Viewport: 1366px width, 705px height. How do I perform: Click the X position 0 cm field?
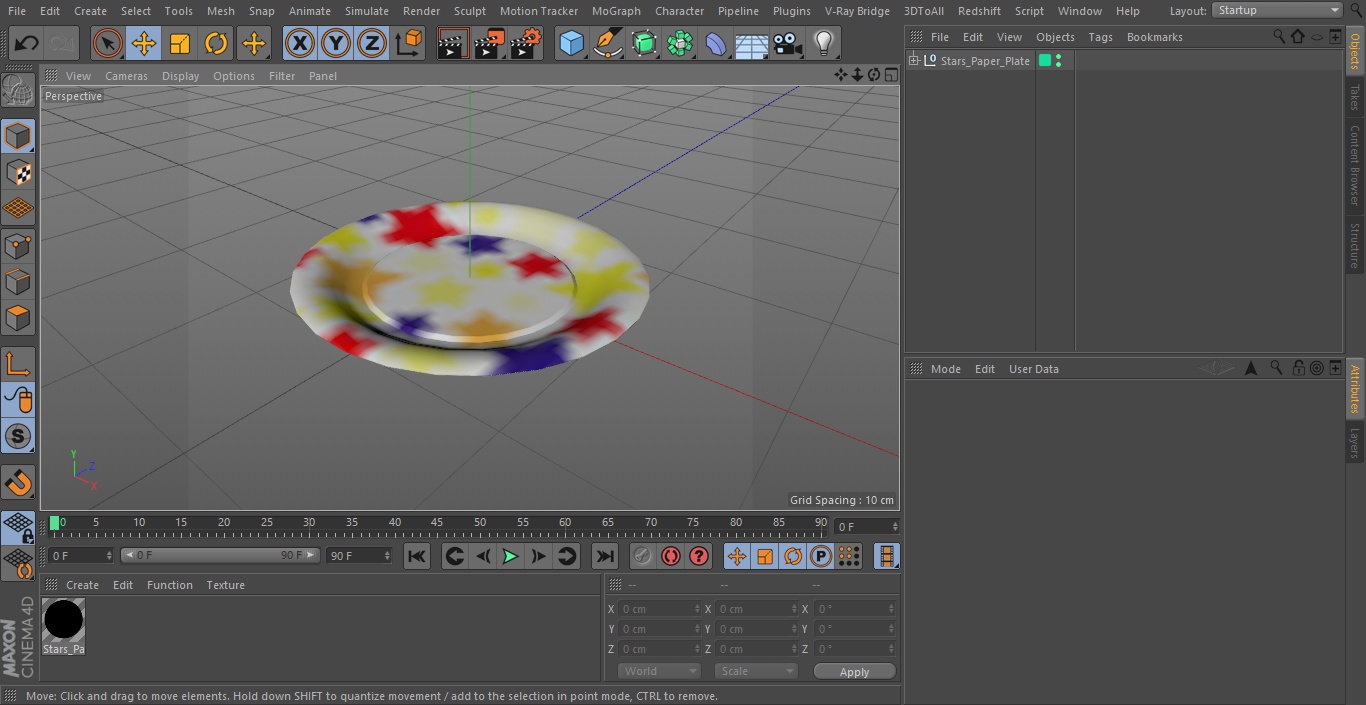coord(659,608)
